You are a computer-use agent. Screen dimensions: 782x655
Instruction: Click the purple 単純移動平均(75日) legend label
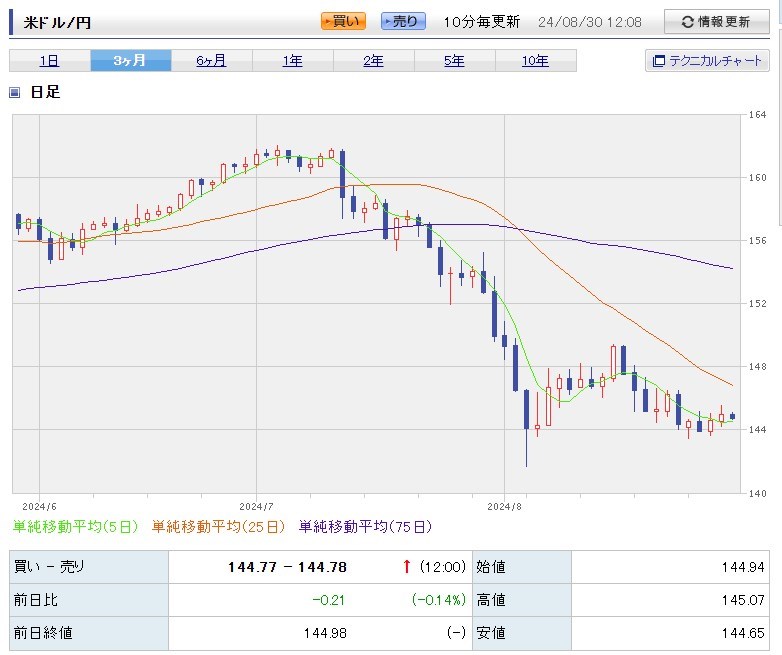coord(365,526)
